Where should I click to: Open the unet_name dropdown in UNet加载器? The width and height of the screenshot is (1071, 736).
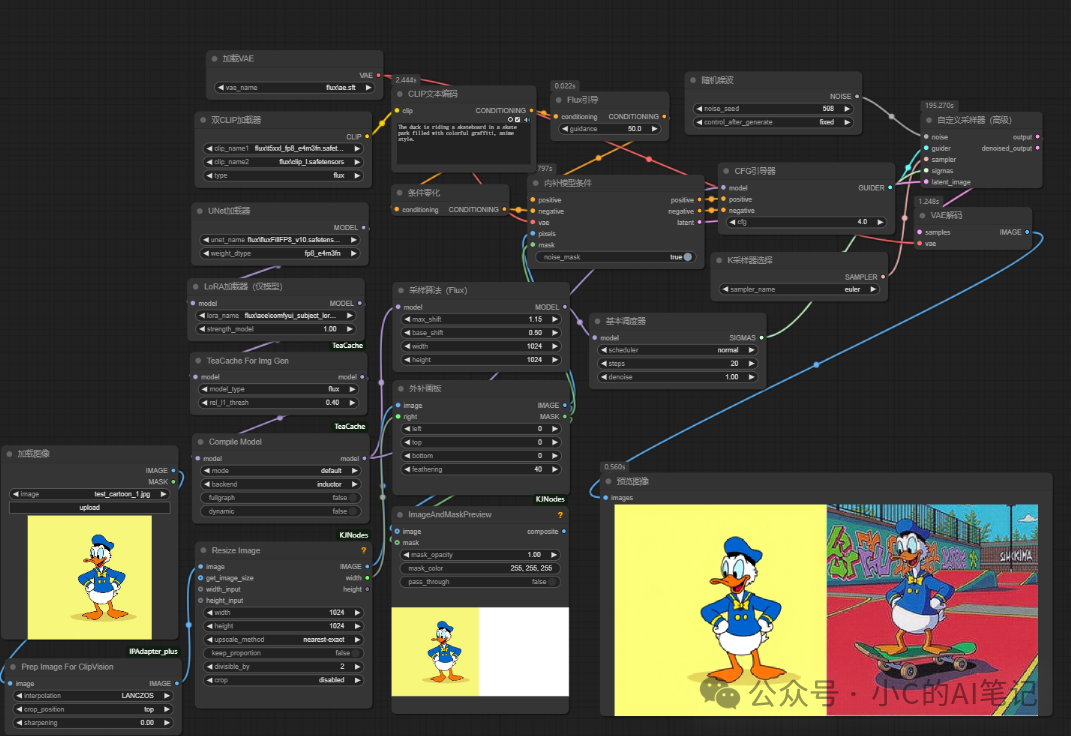point(280,240)
